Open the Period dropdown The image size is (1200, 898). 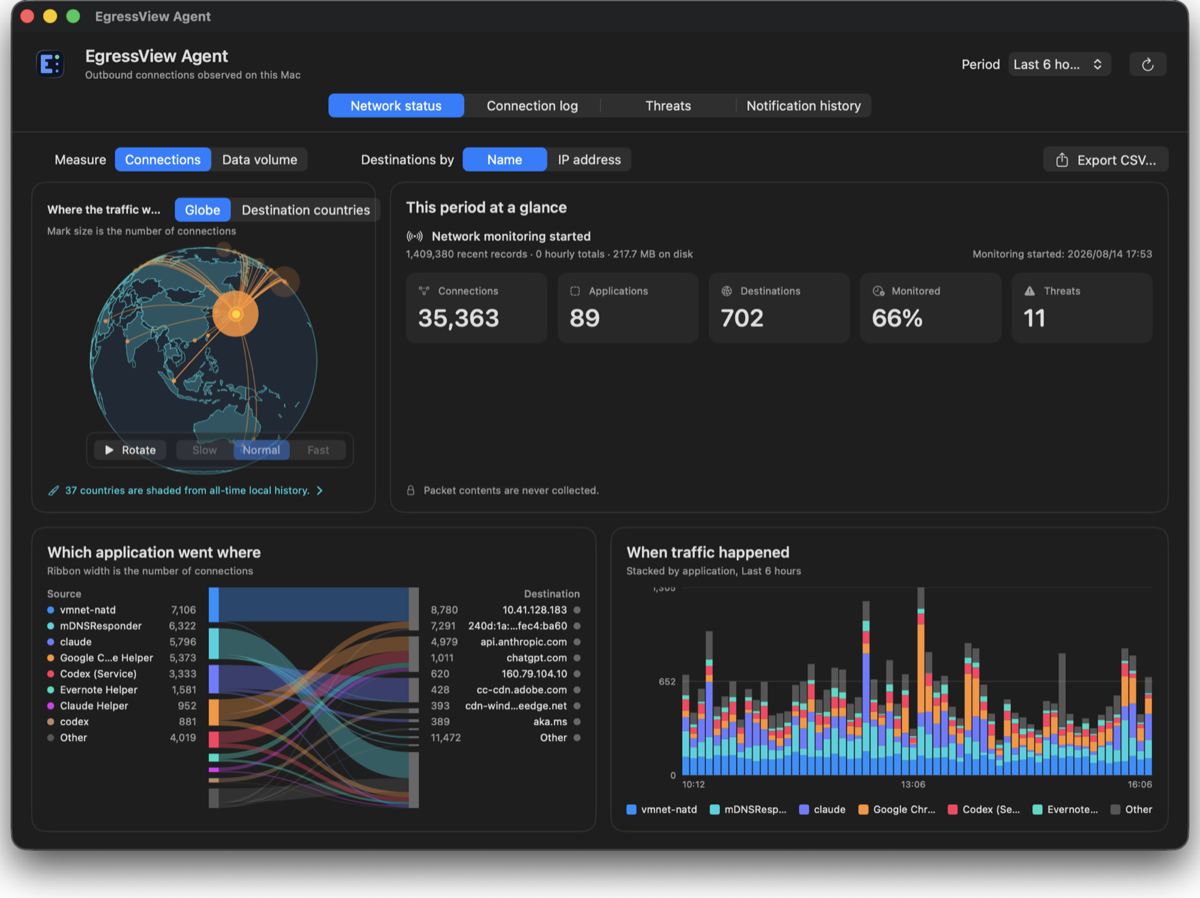point(1060,64)
